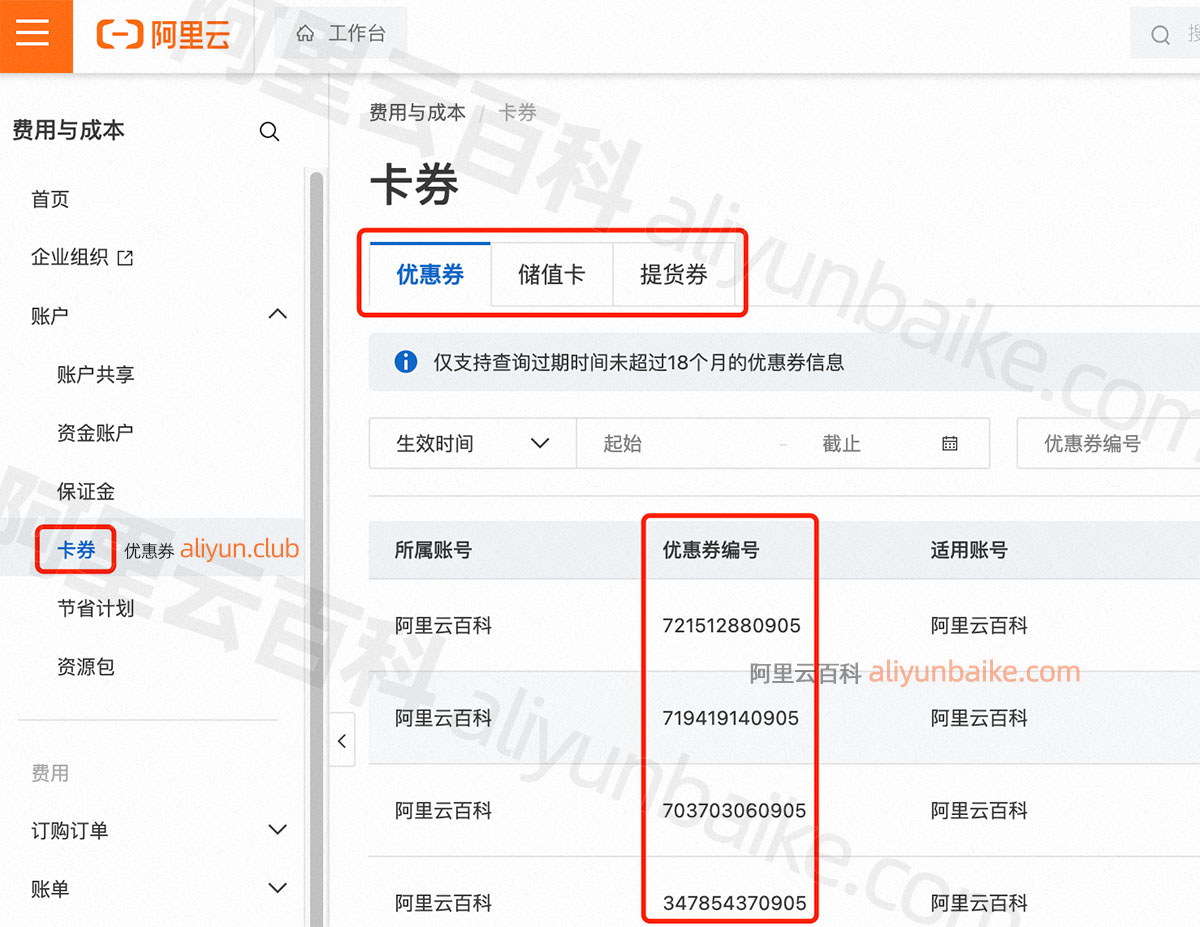Click coupon number 703703060905

(x=733, y=811)
